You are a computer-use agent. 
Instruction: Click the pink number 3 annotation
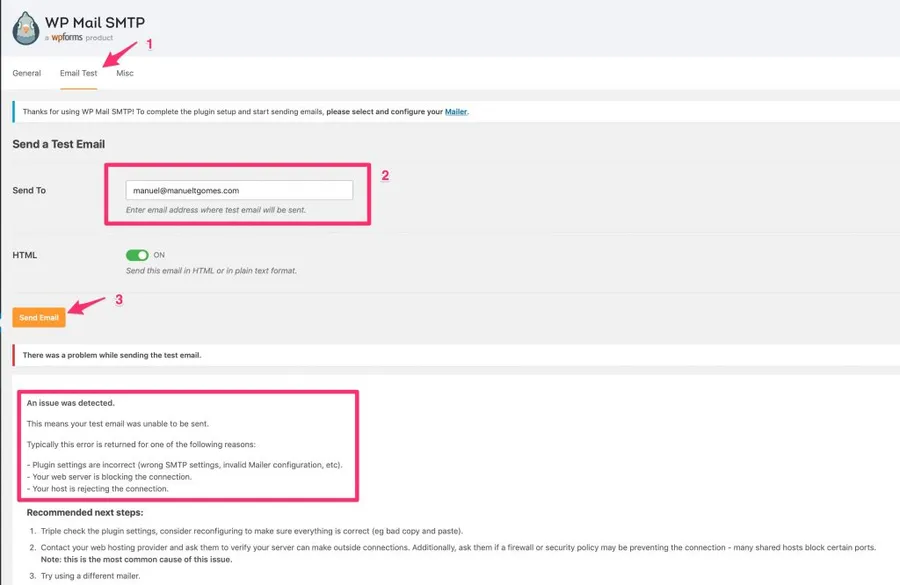pos(119,299)
